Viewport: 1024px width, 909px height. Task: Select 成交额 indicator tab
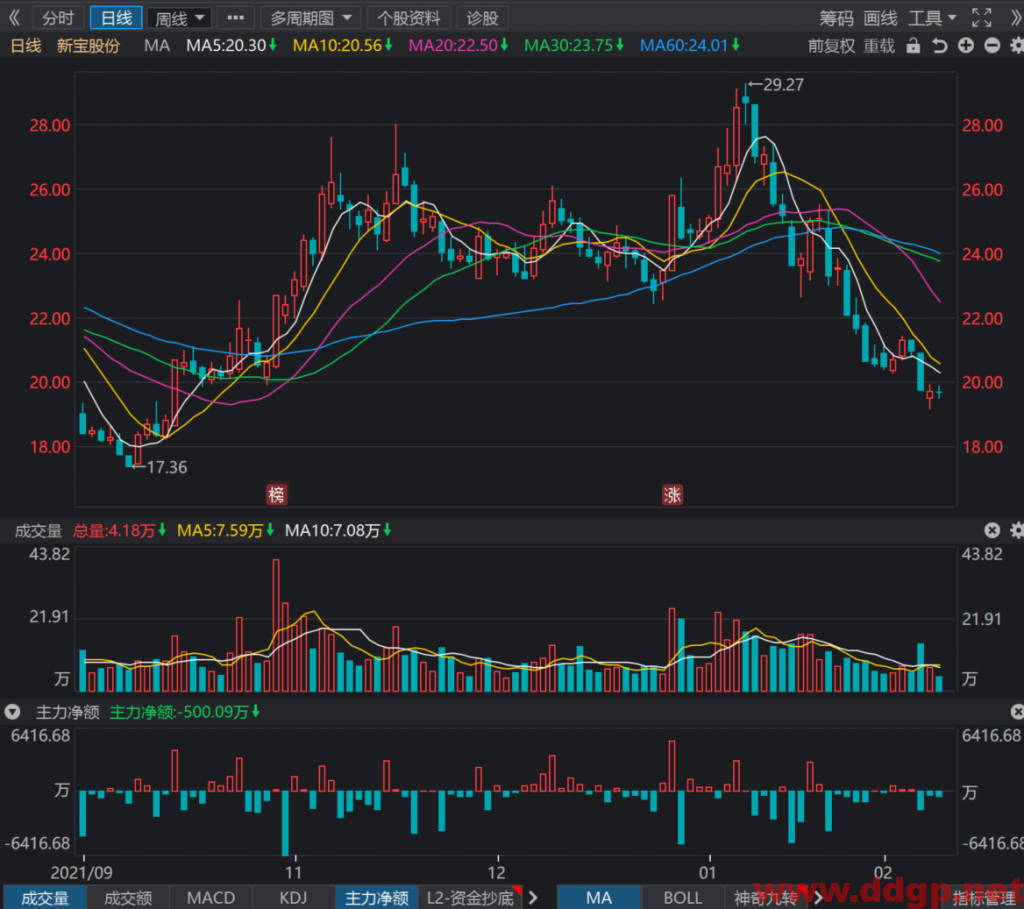coord(128,898)
